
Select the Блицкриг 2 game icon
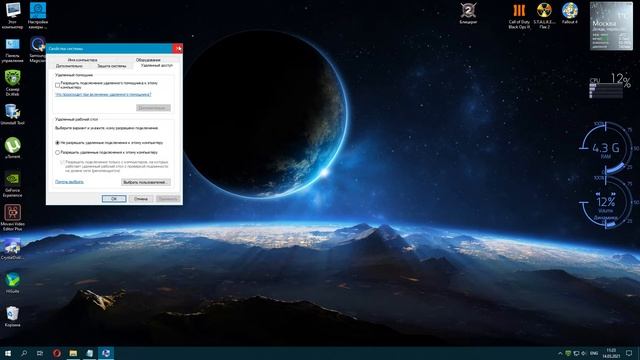point(468,13)
